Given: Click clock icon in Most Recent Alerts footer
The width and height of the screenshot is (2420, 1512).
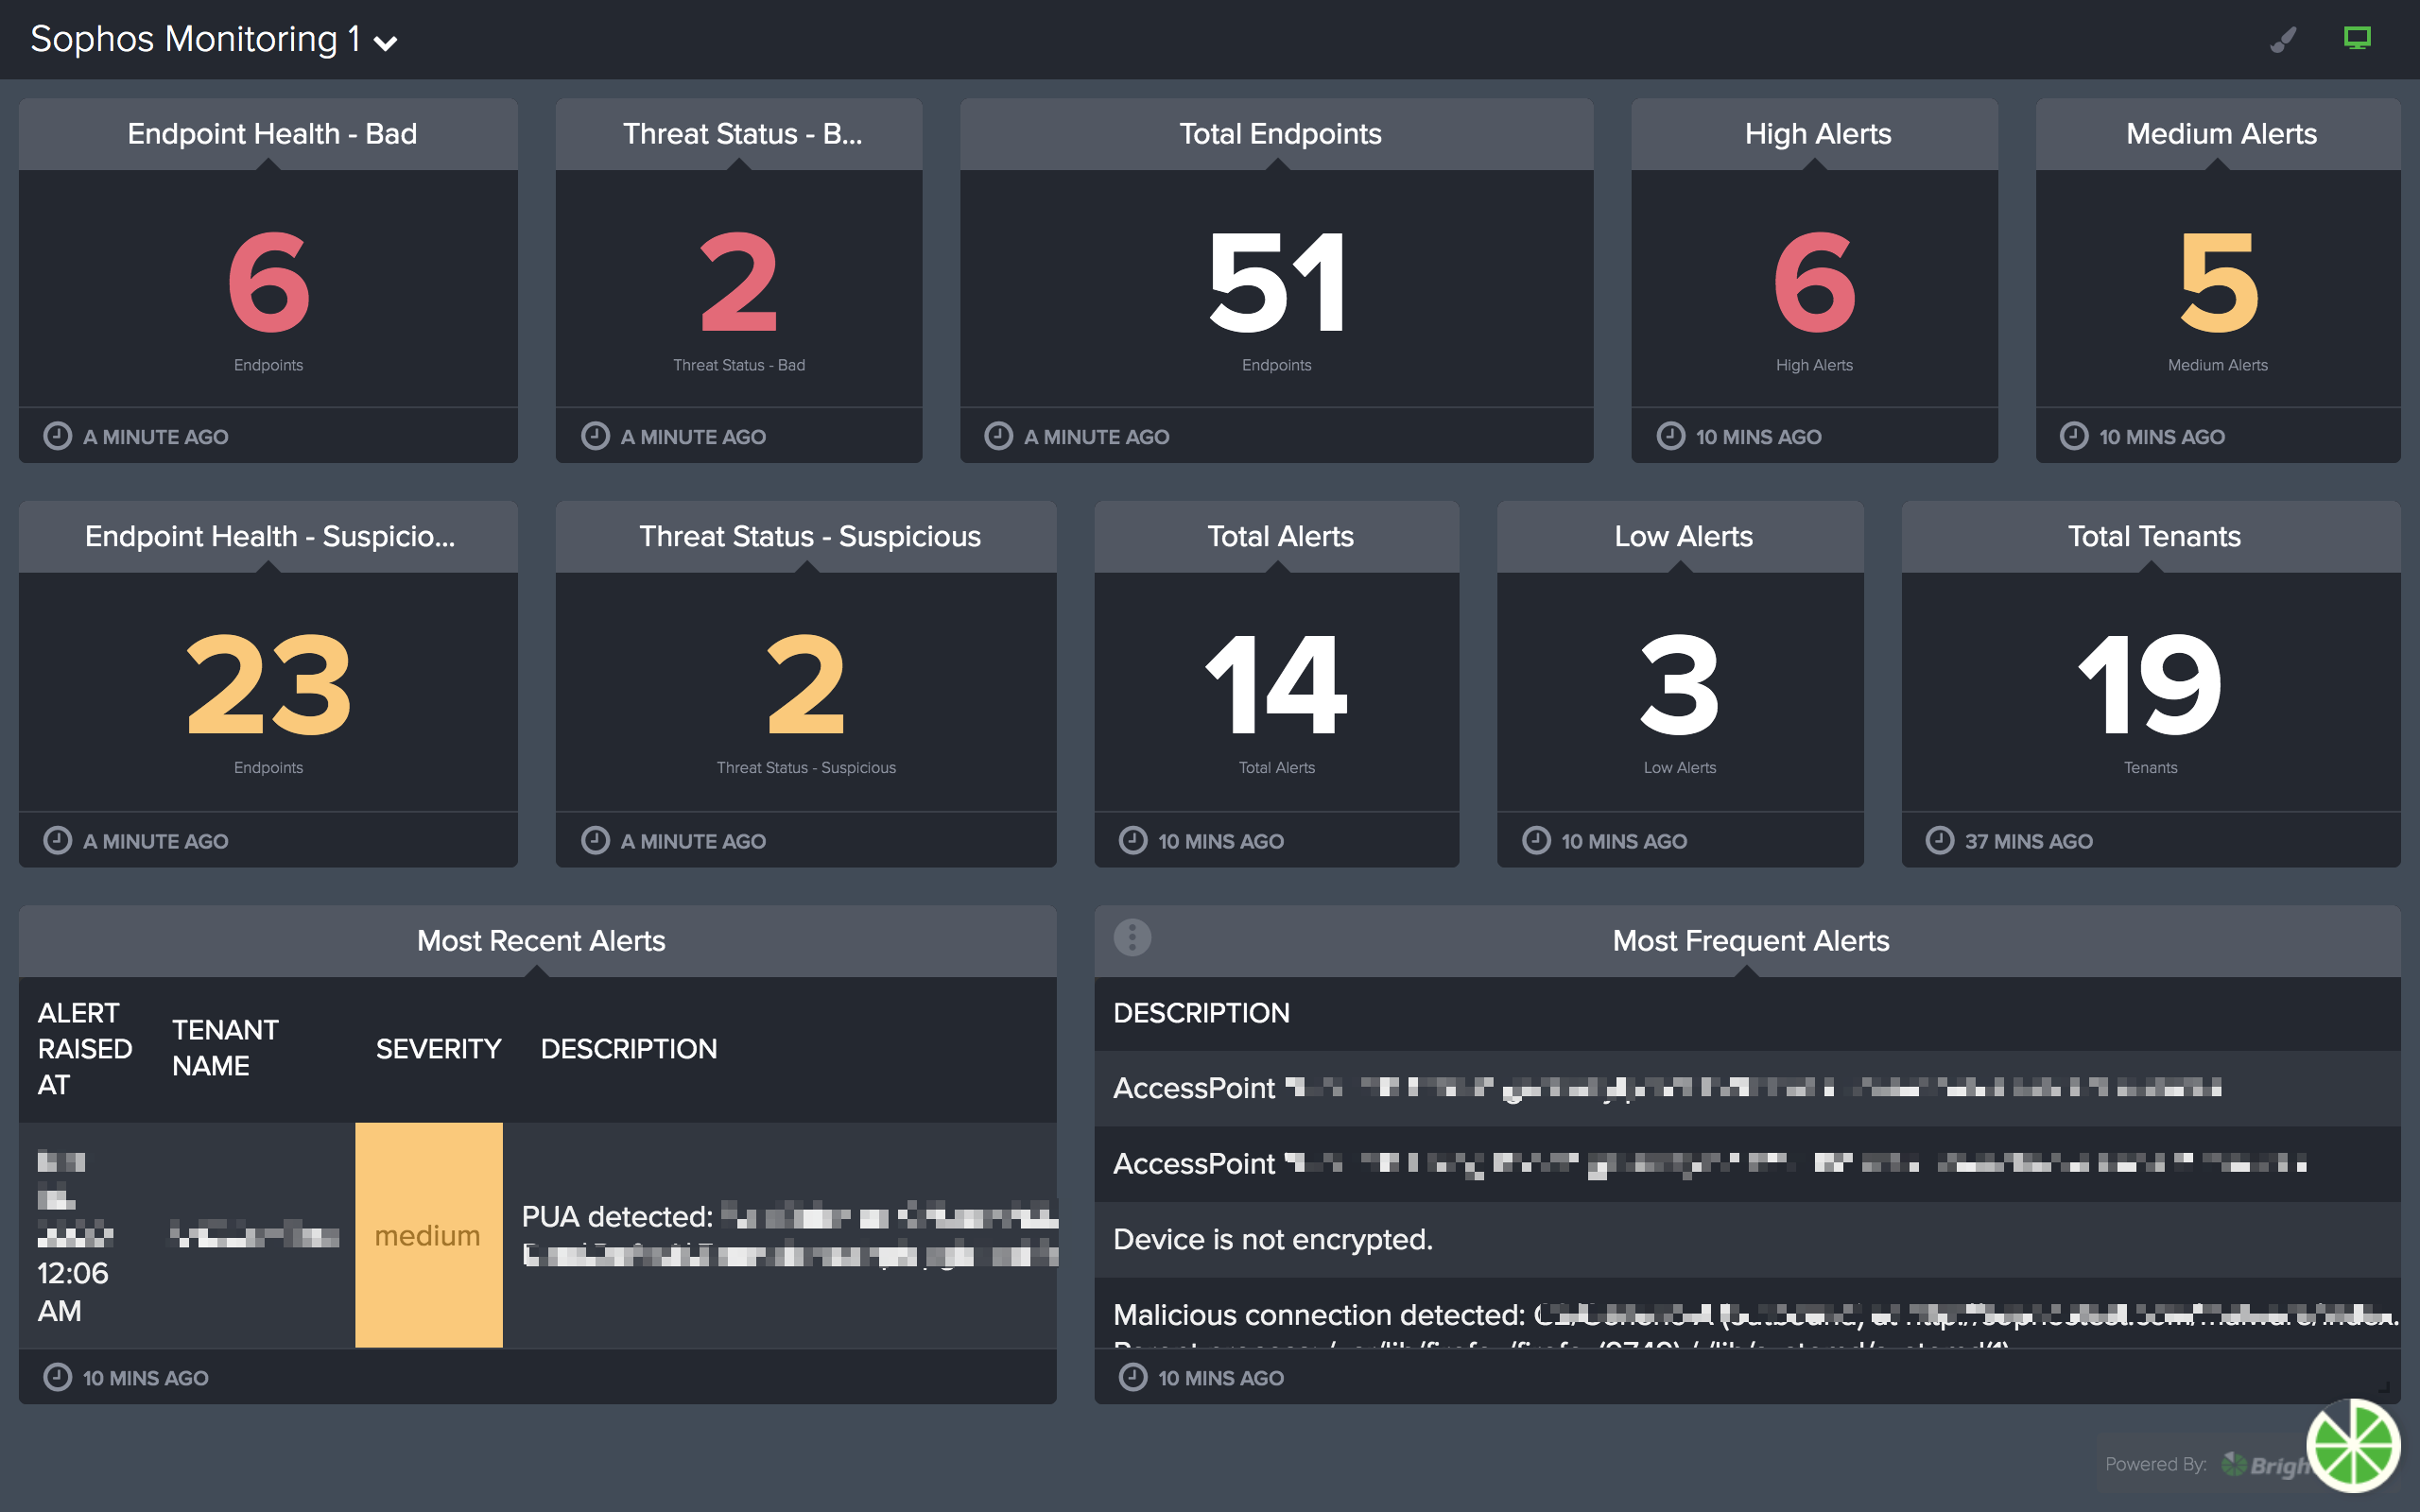Looking at the screenshot, I should 58,1377.
